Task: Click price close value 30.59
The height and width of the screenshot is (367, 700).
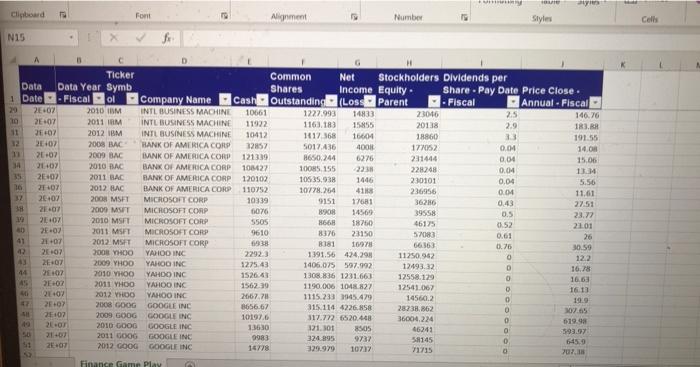Action: coord(582,247)
